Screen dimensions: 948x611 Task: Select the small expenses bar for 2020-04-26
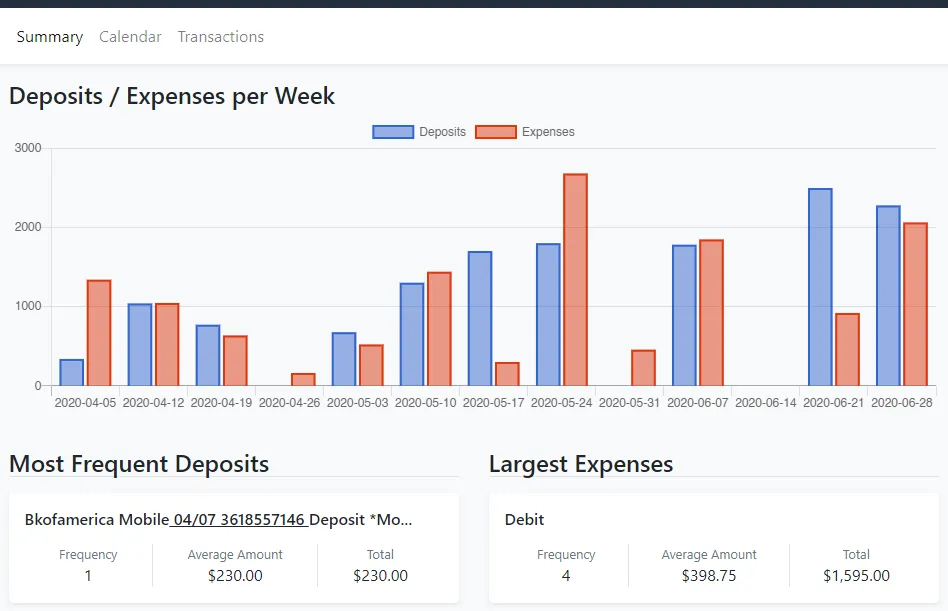[303, 380]
